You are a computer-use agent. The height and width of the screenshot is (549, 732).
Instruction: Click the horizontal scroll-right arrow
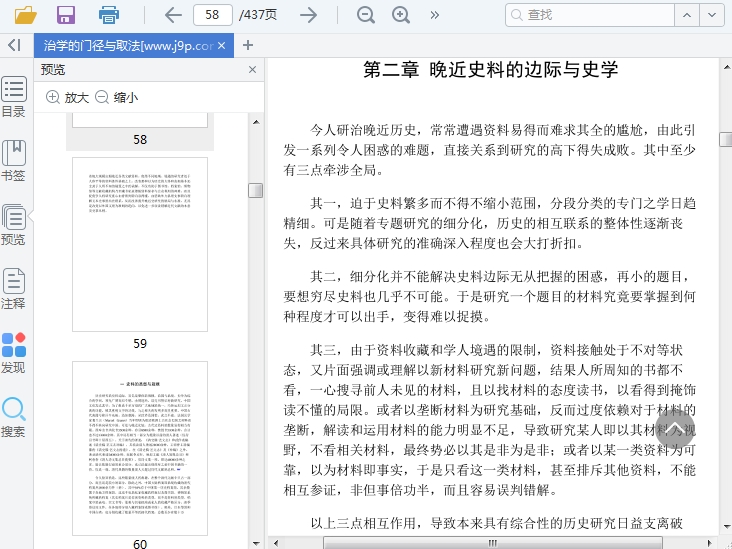click(710, 543)
